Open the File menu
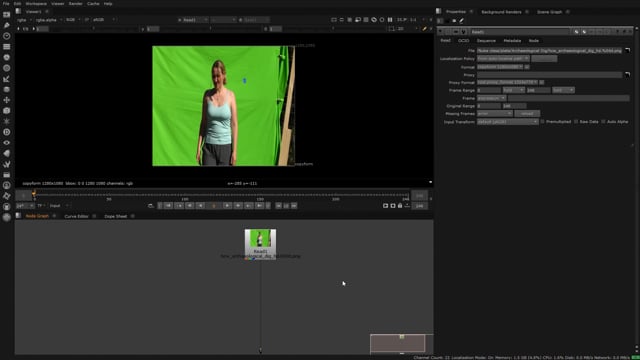 [x=6, y=4]
